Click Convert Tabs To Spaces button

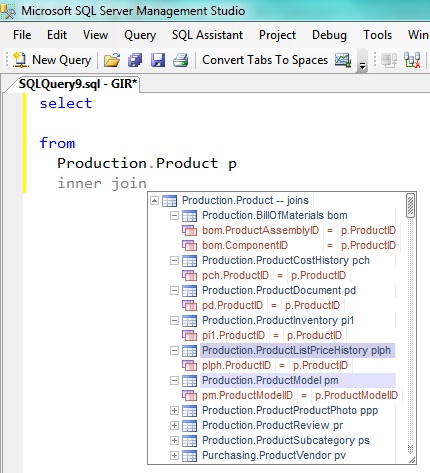(265, 60)
